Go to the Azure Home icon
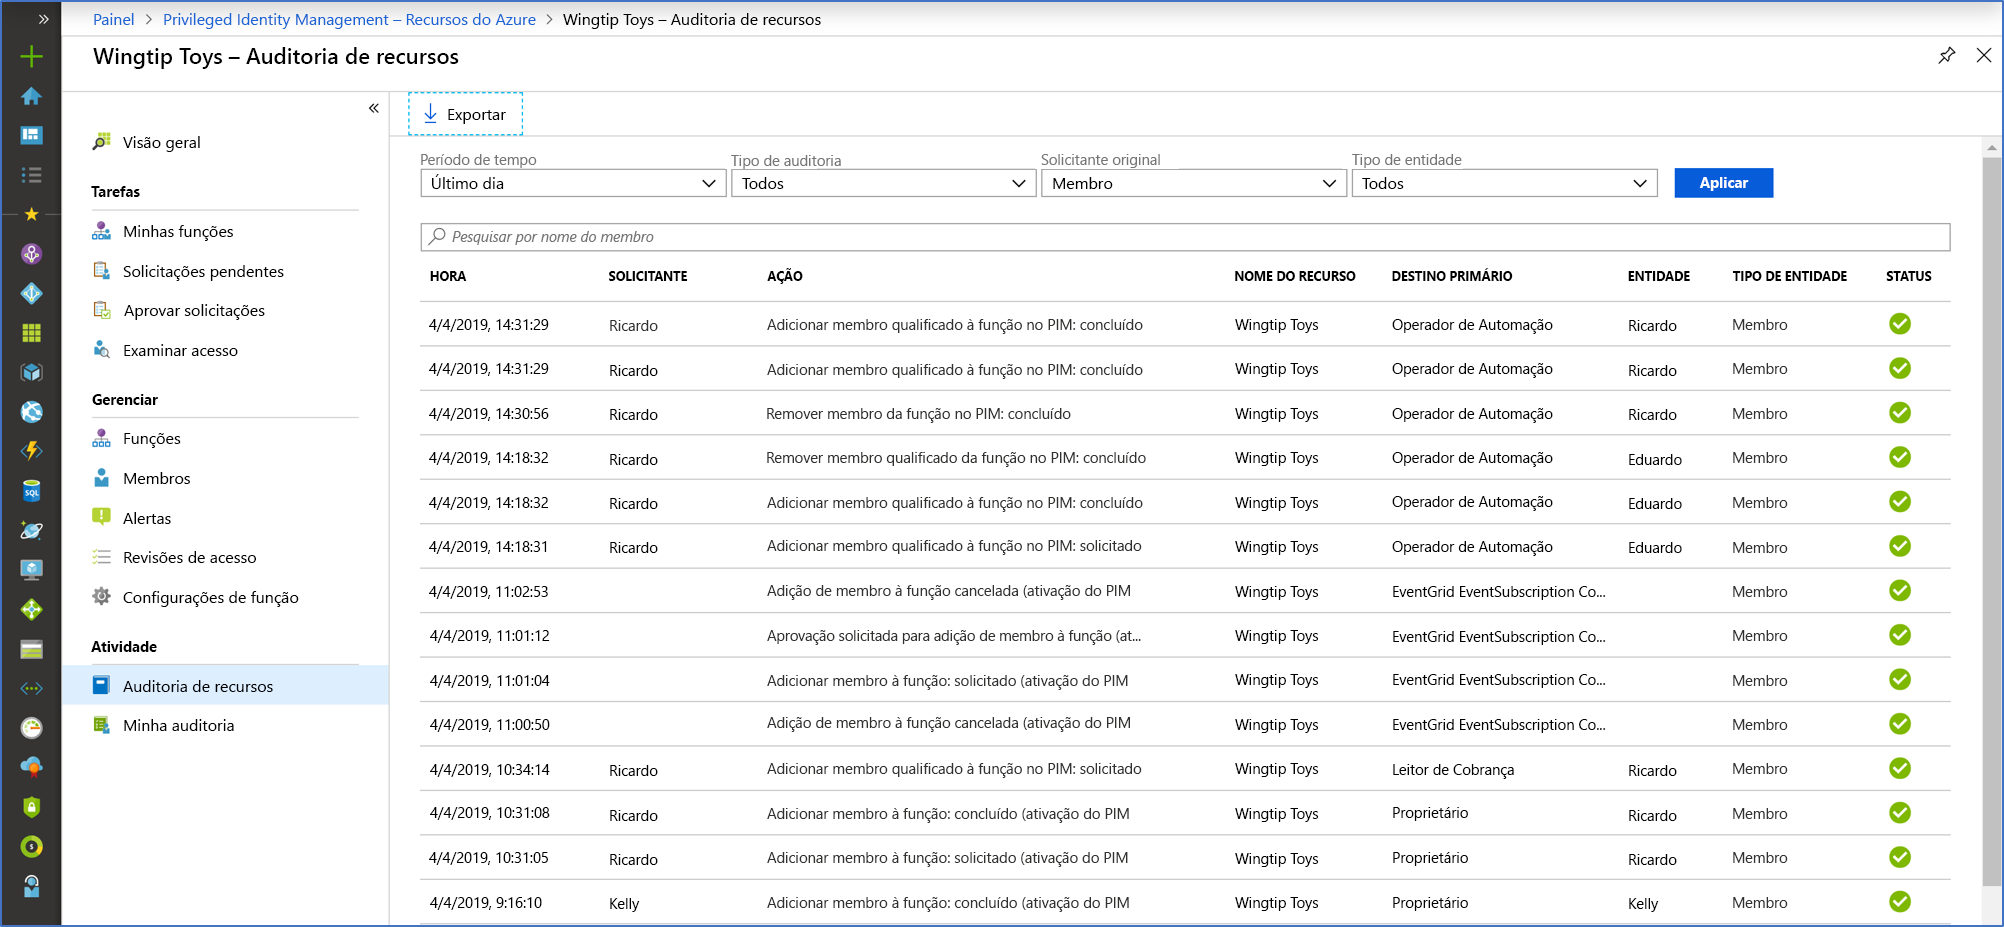2004x927 pixels. pyautogui.click(x=32, y=96)
